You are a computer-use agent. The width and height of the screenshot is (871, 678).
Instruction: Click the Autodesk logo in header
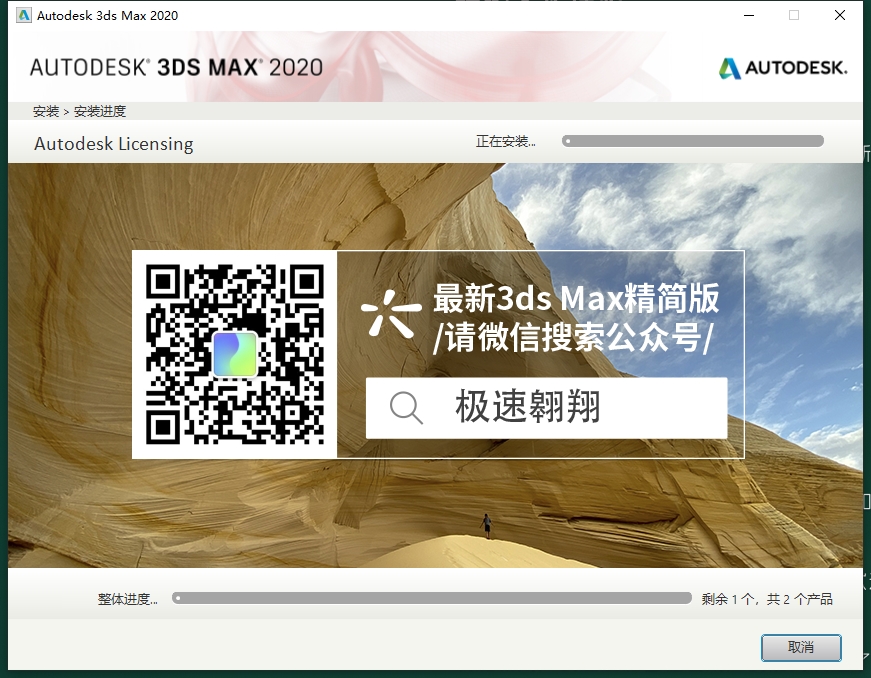coord(783,68)
